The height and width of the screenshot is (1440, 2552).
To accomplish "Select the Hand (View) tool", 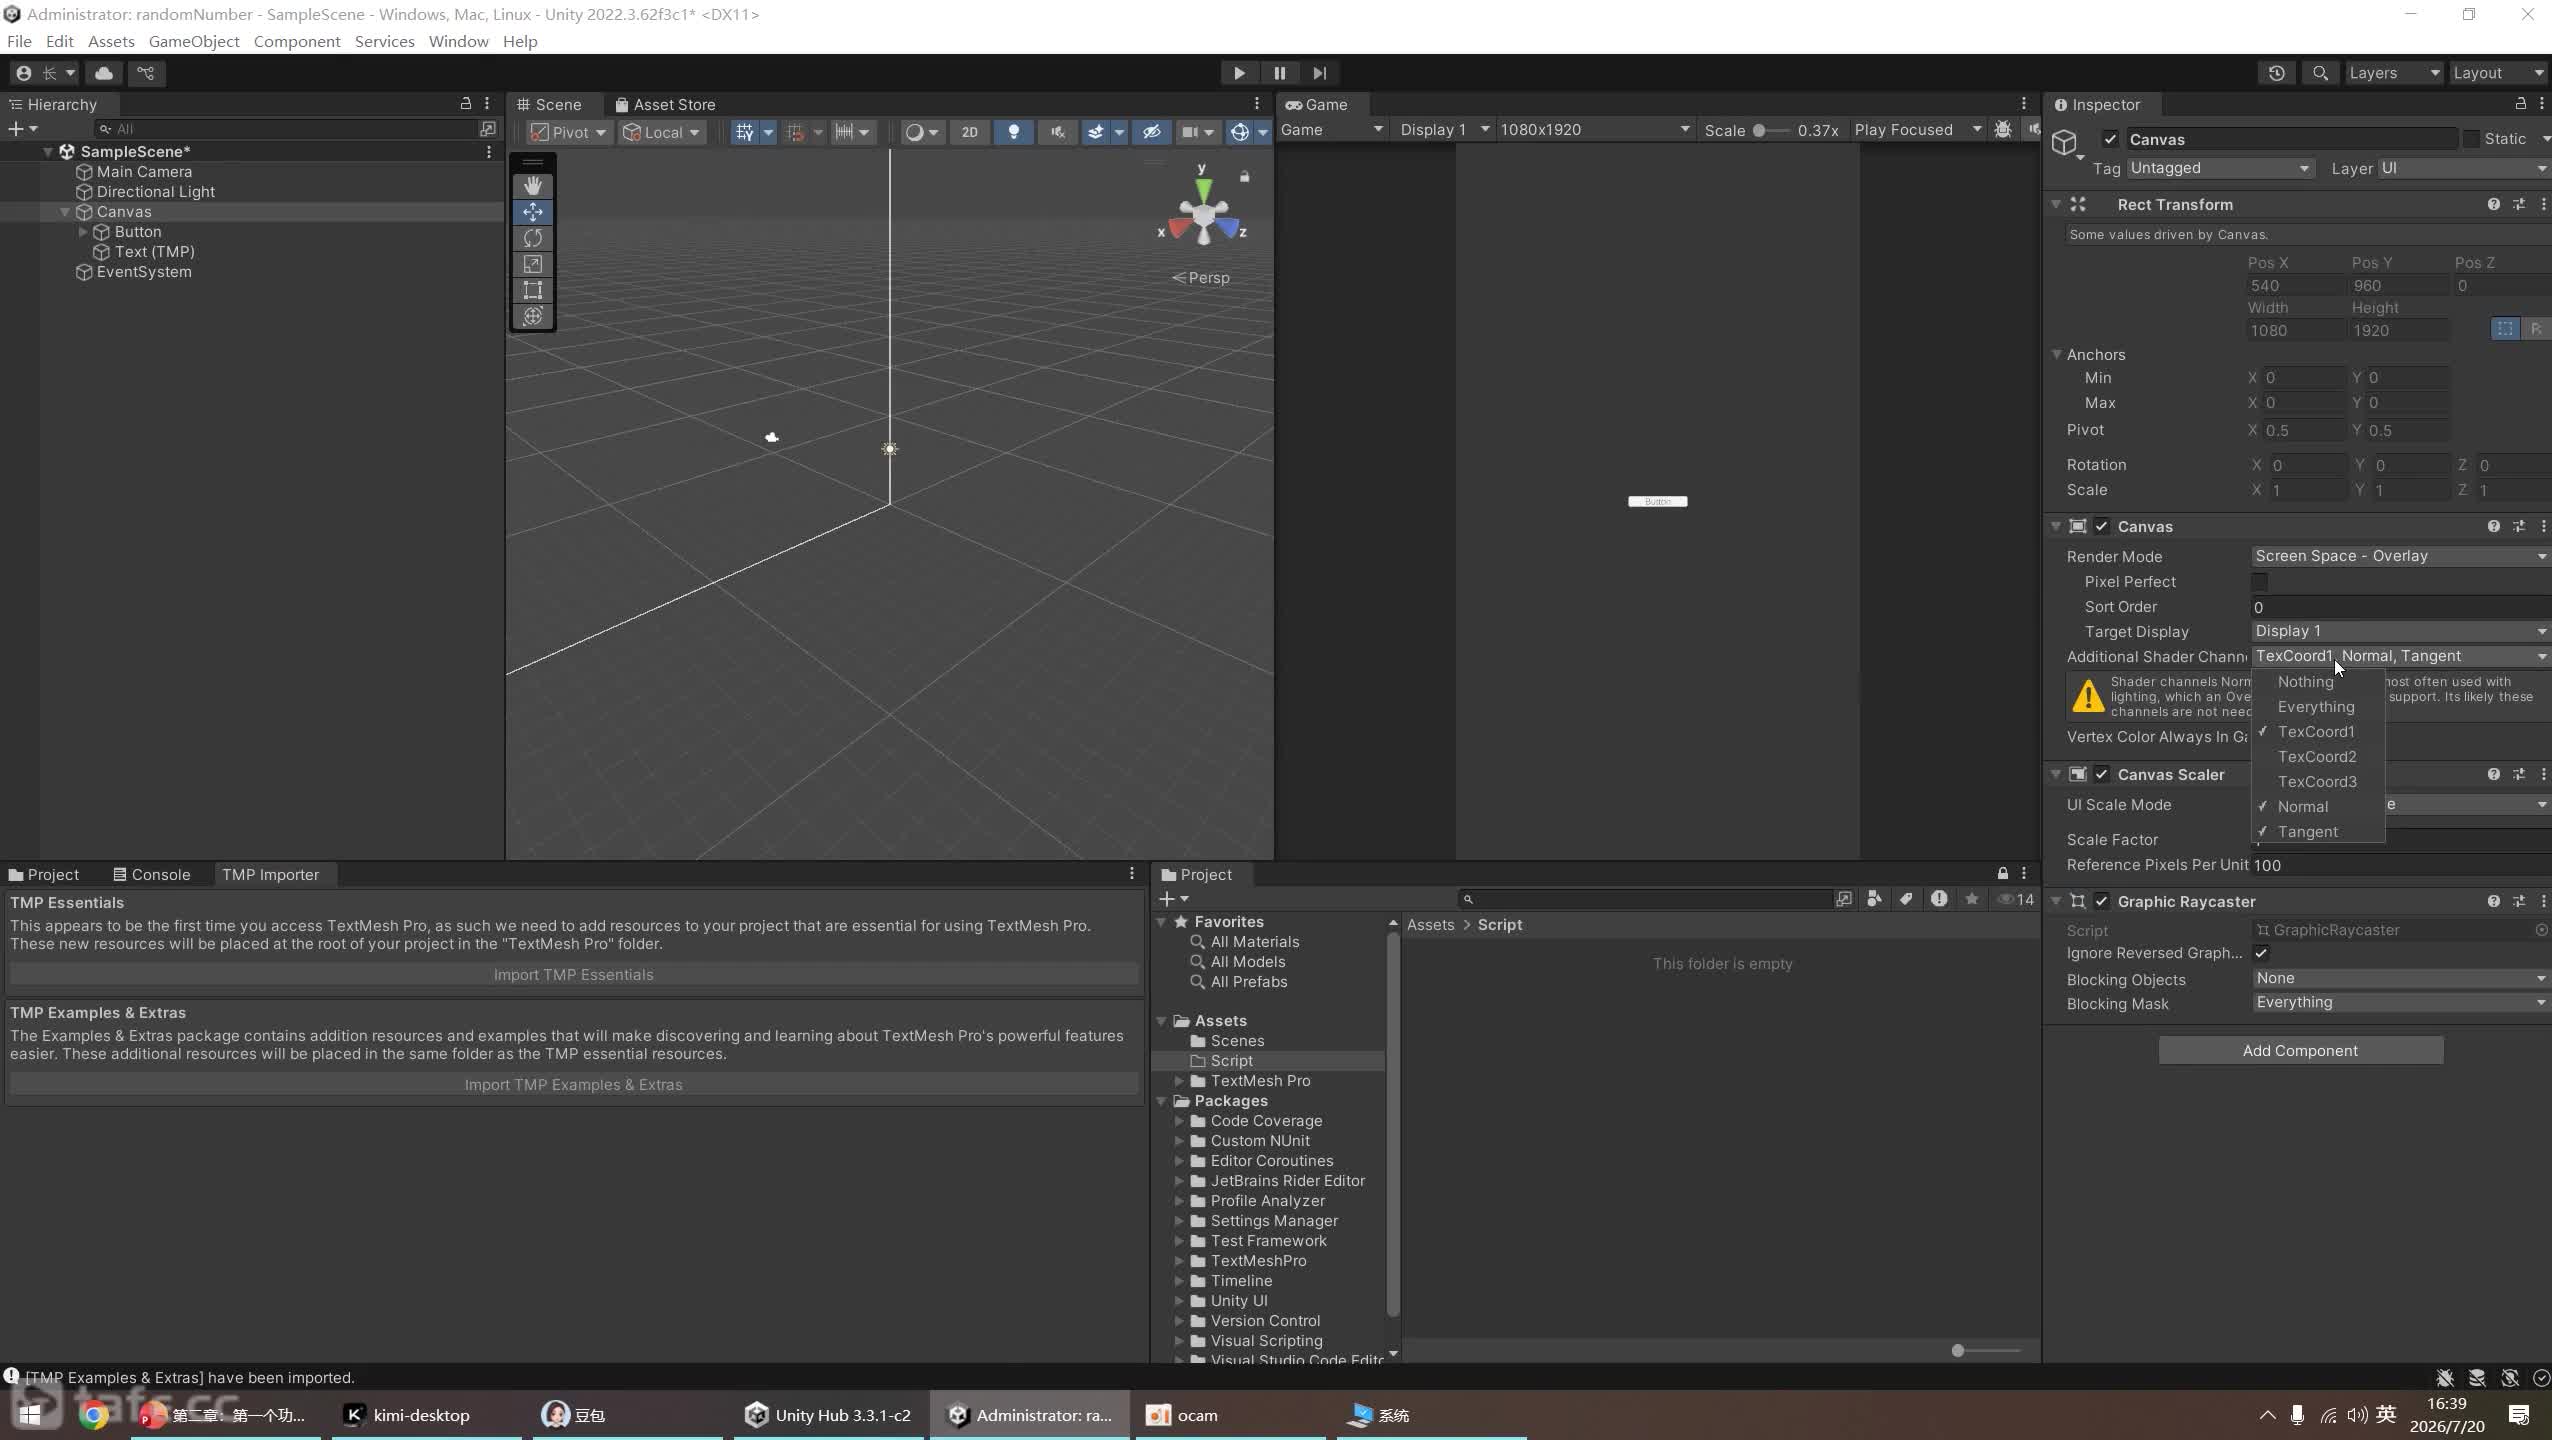I will (x=533, y=186).
